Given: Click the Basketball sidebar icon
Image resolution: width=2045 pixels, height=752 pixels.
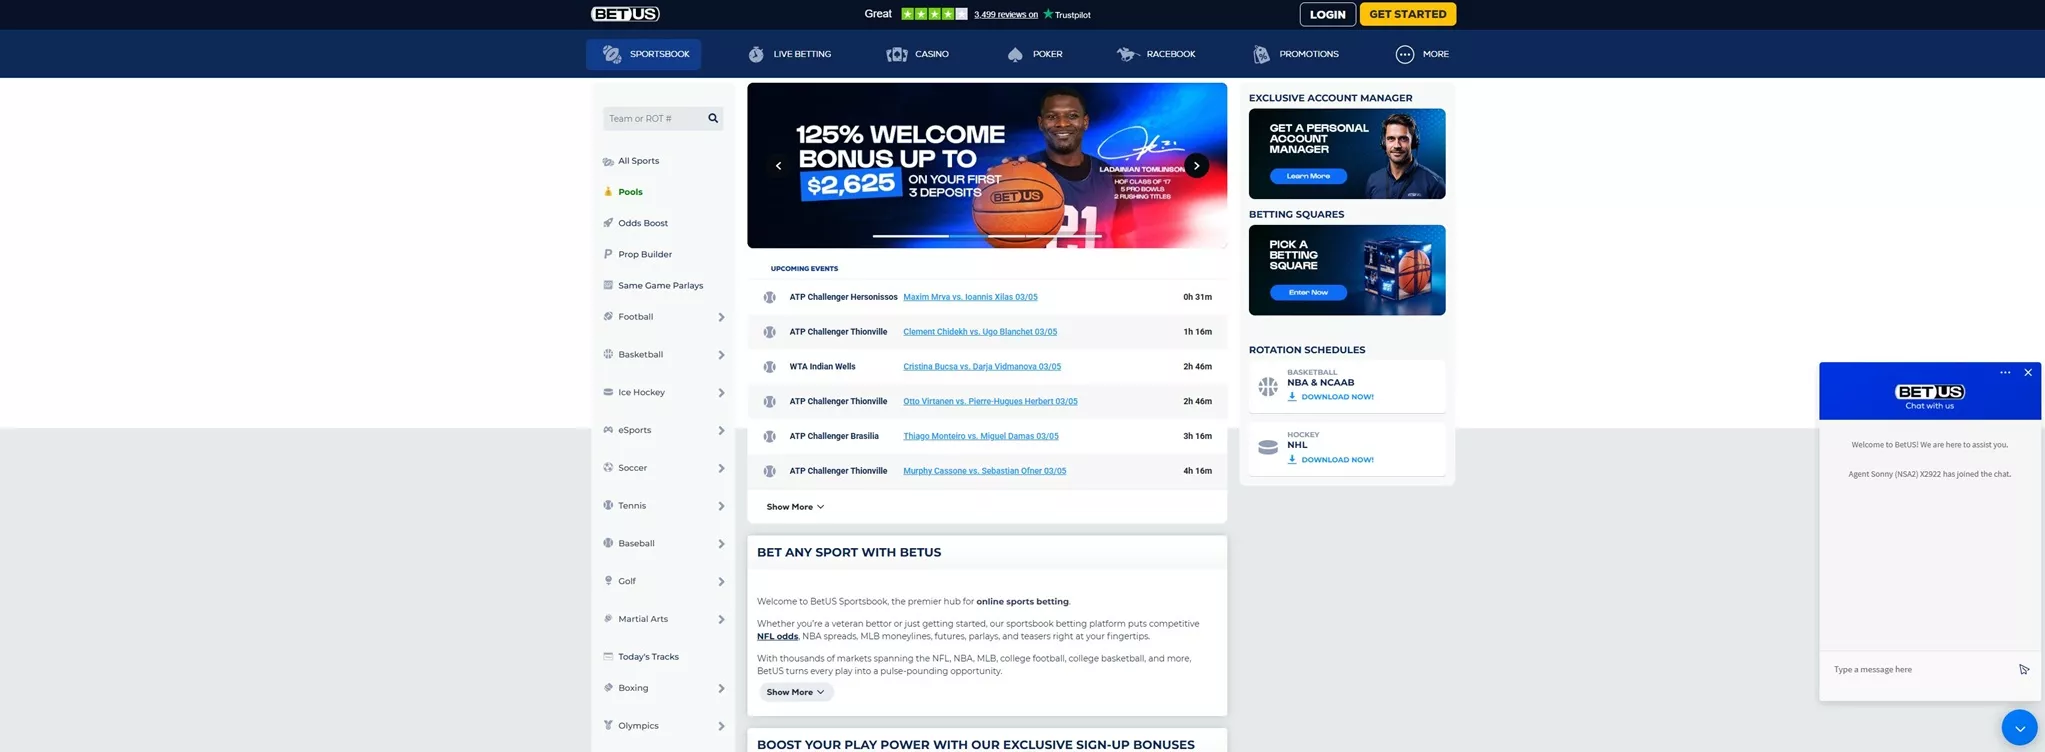Looking at the screenshot, I should (608, 354).
